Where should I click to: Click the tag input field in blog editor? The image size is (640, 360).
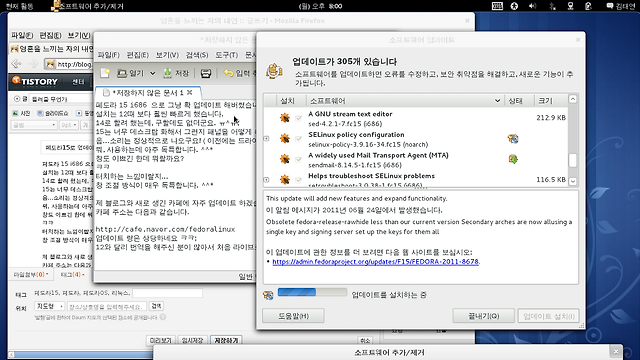(167, 293)
